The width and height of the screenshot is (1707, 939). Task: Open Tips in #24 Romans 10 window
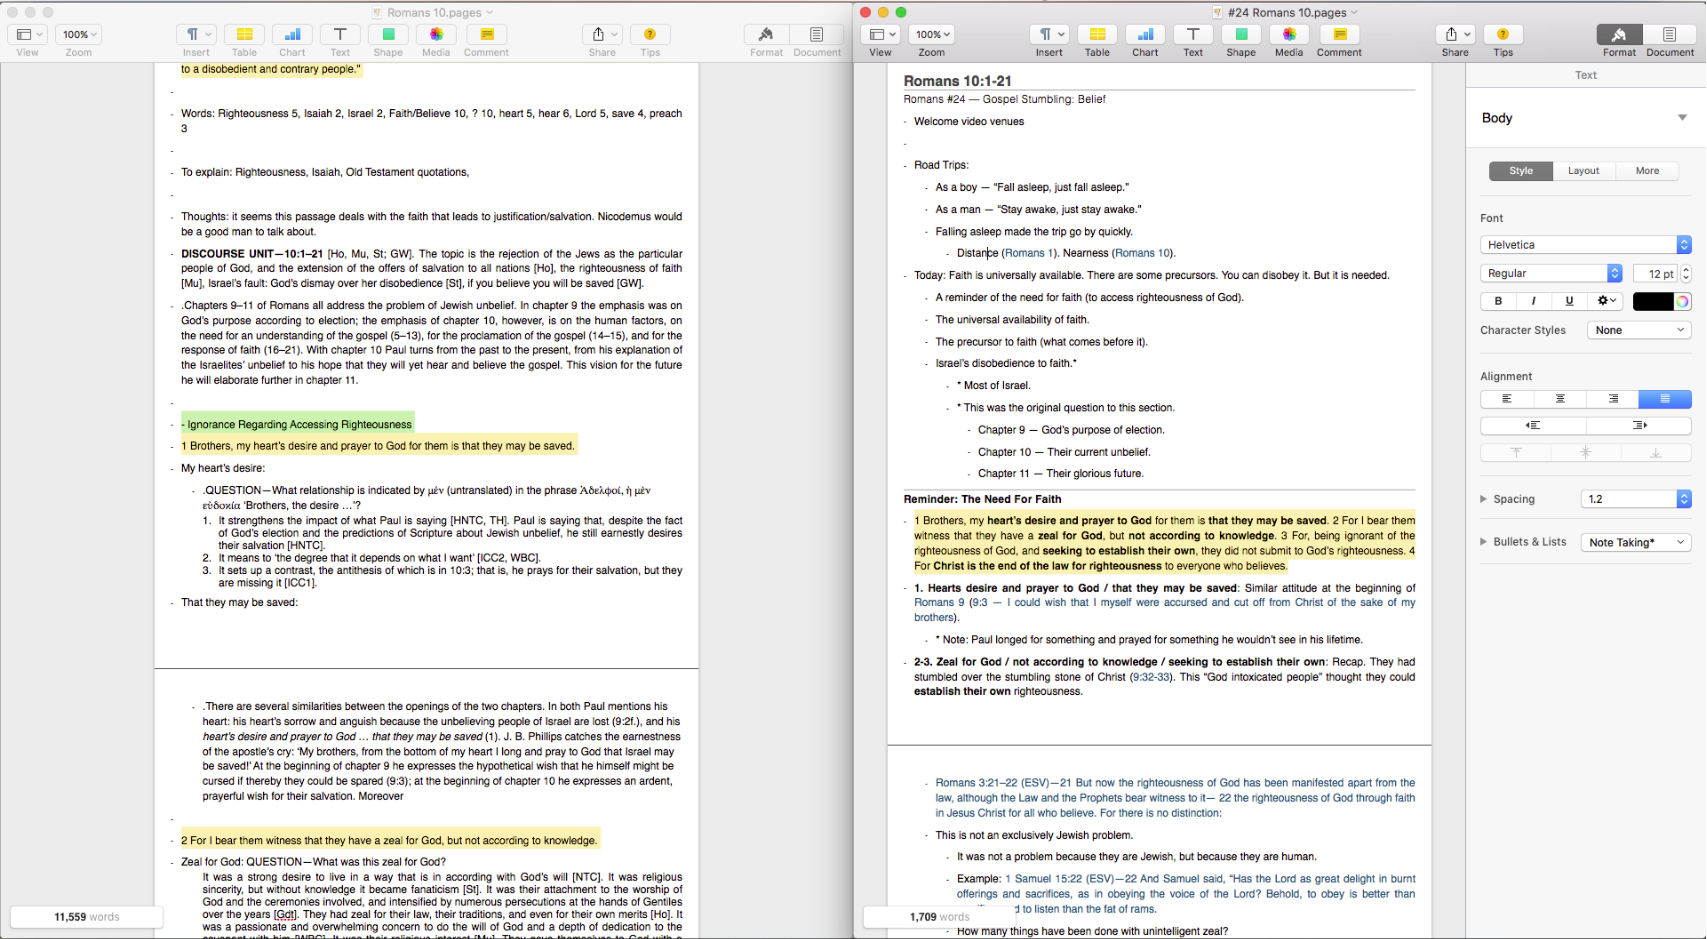pos(1503,34)
